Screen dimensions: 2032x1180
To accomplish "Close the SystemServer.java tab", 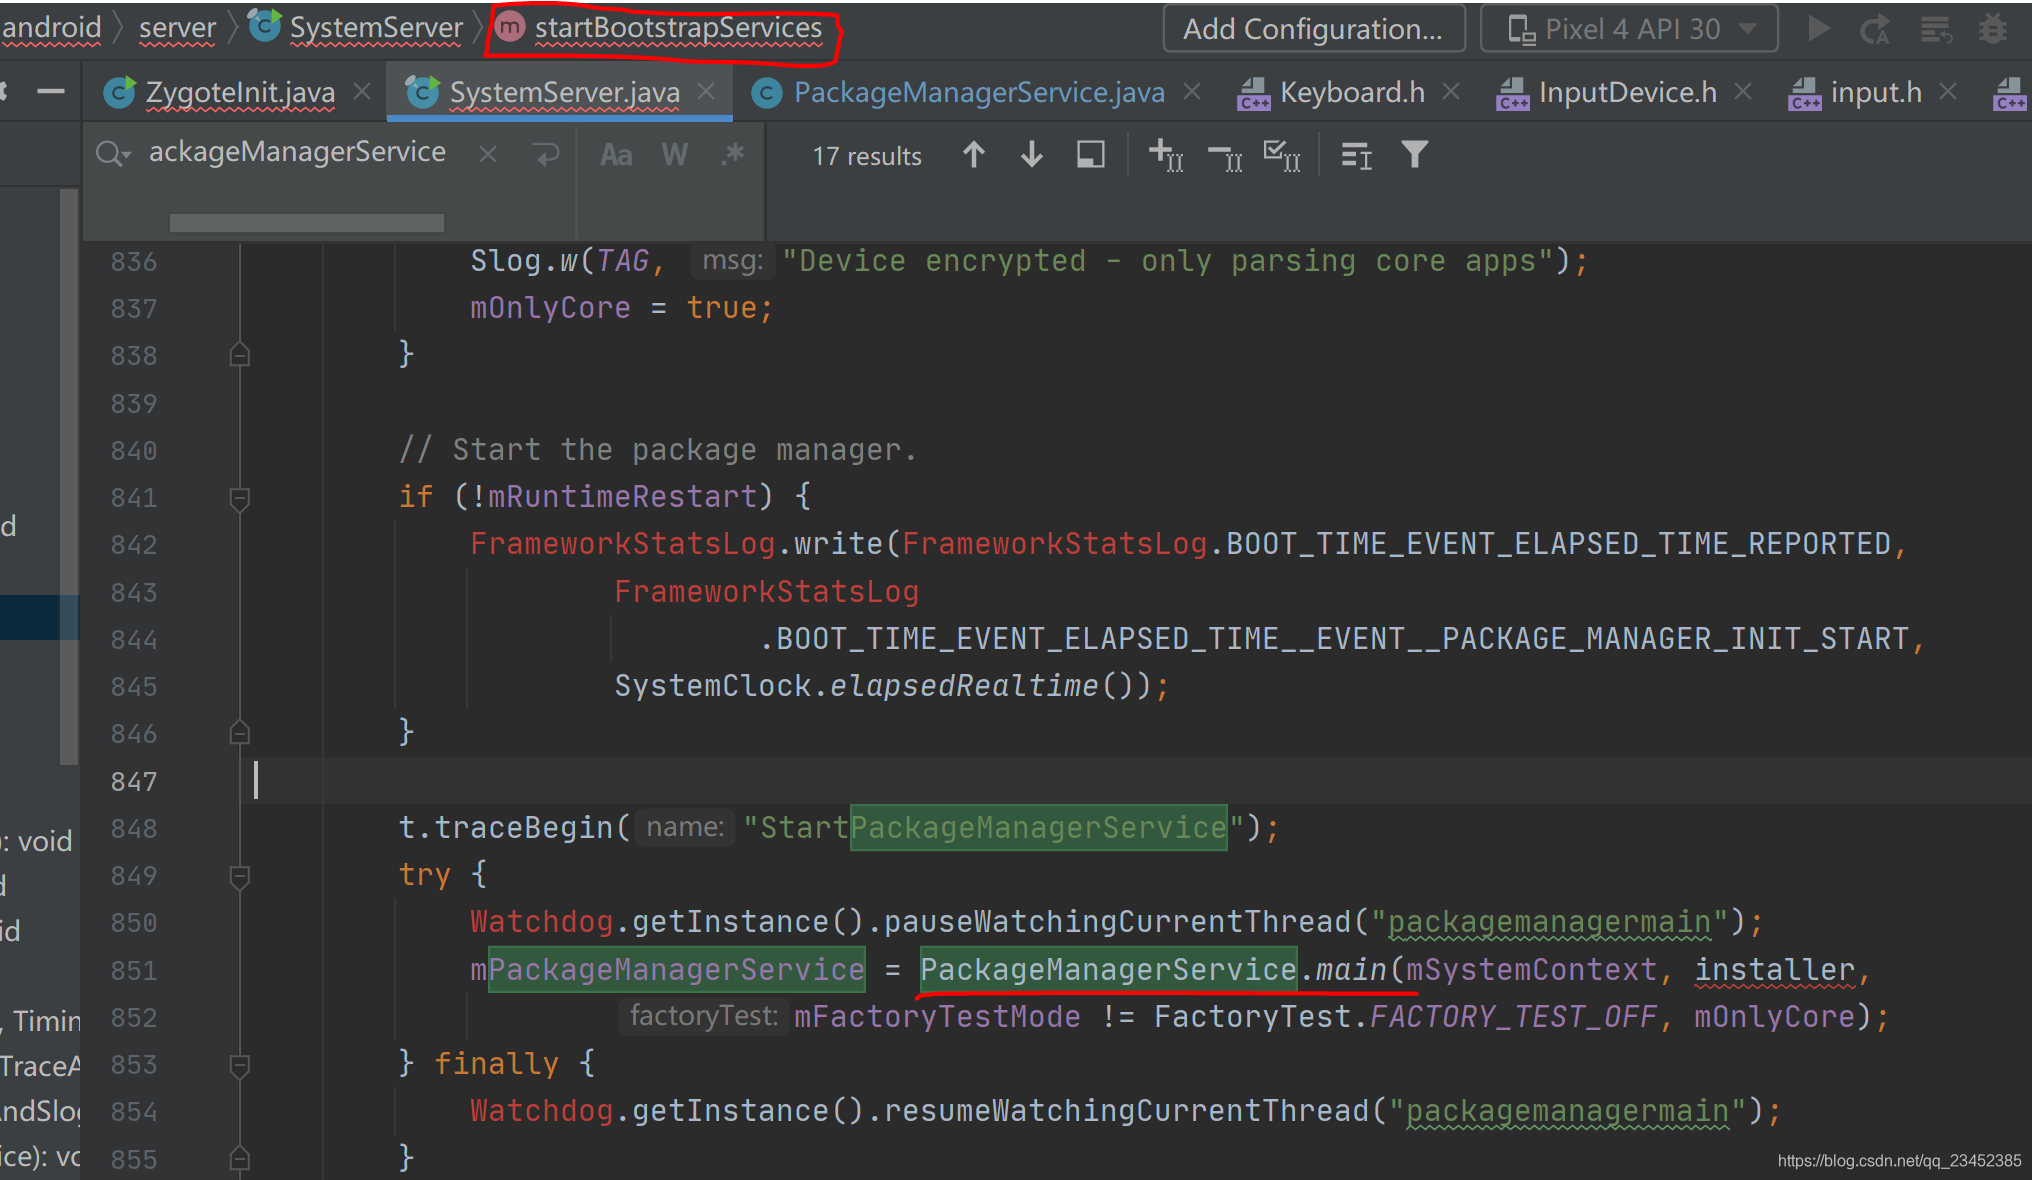I will pyautogui.click(x=706, y=92).
